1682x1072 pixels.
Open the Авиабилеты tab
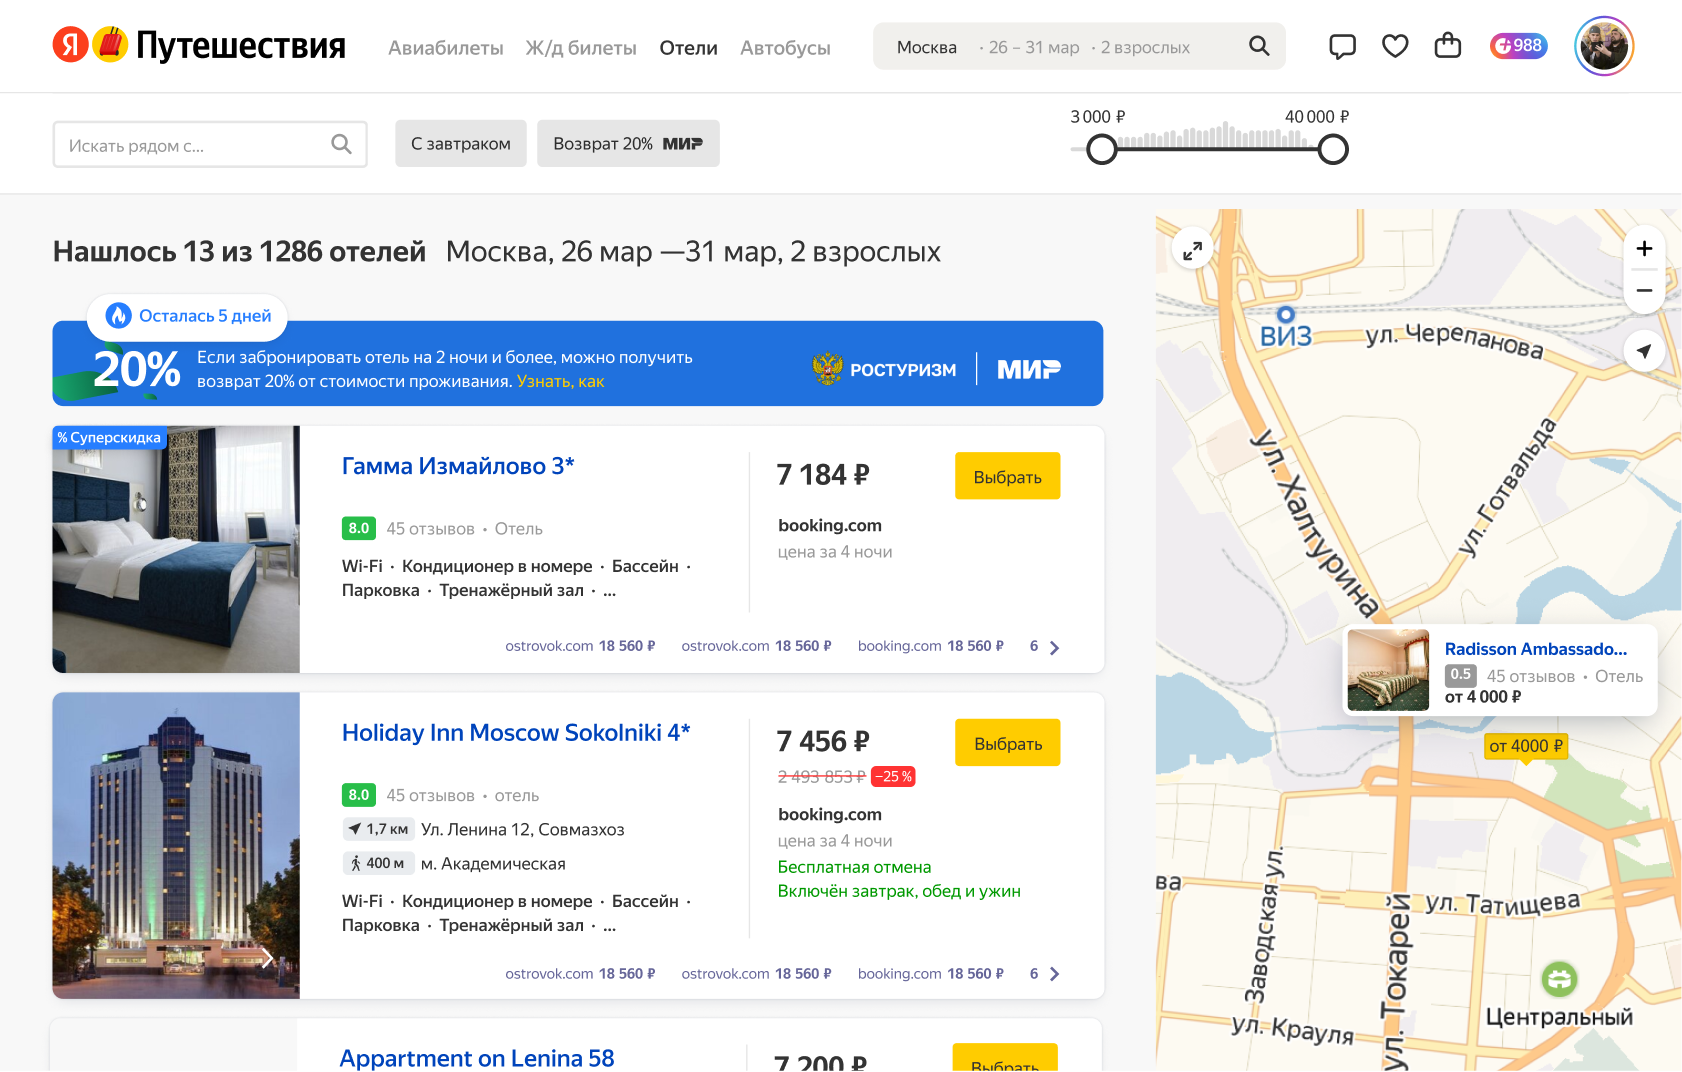tap(446, 48)
